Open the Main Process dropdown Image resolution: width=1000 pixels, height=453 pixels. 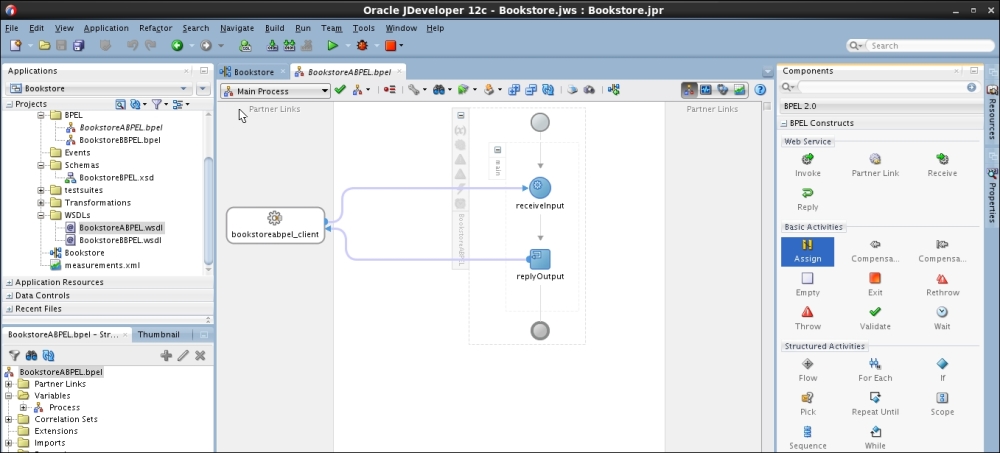(275, 91)
